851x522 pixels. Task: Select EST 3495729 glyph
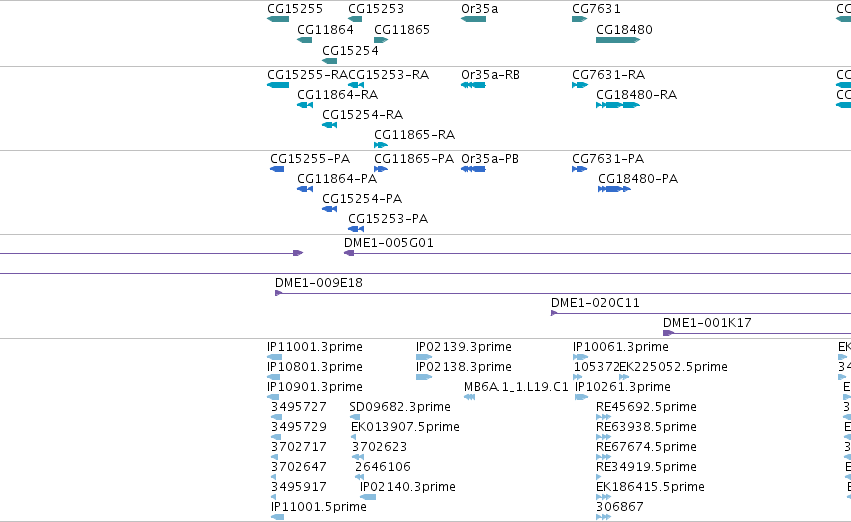[276, 437]
